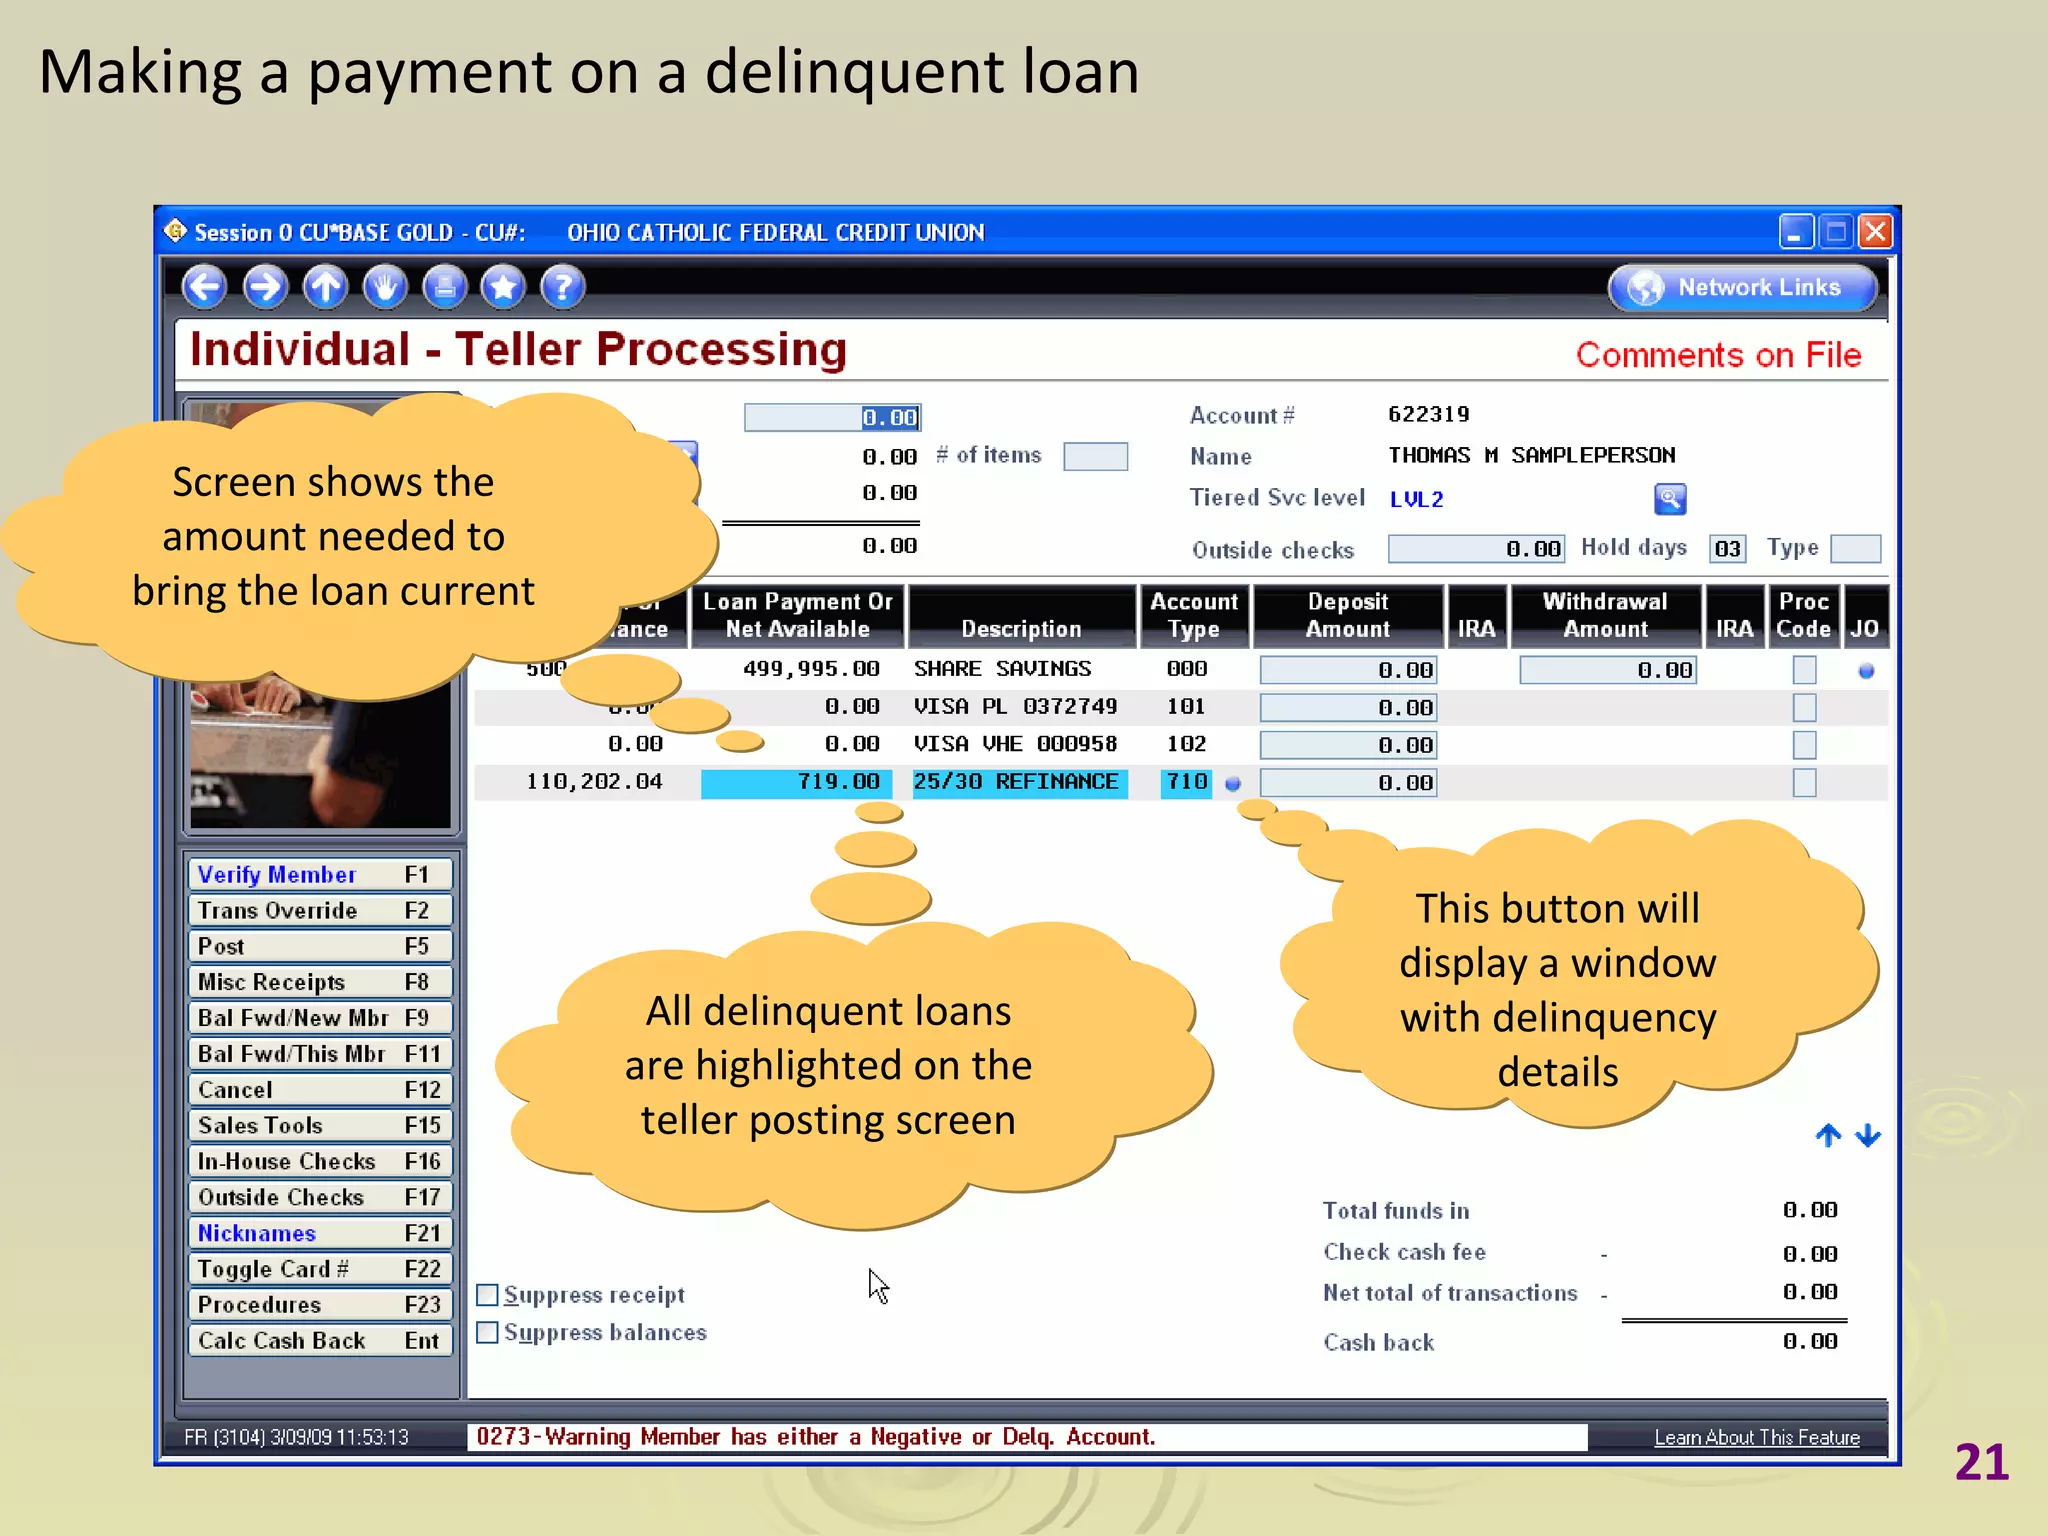Click Deposit Amount field for Share Savings
2048x1536 pixels.
pyautogui.click(x=1348, y=670)
